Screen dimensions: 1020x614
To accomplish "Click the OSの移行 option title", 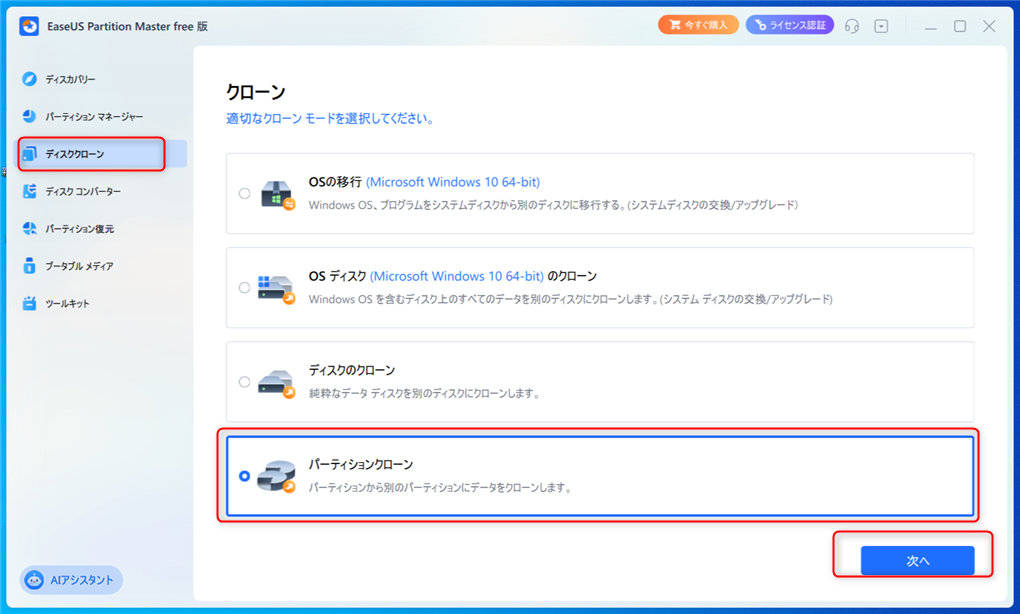I will pyautogui.click(x=335, y=182).
